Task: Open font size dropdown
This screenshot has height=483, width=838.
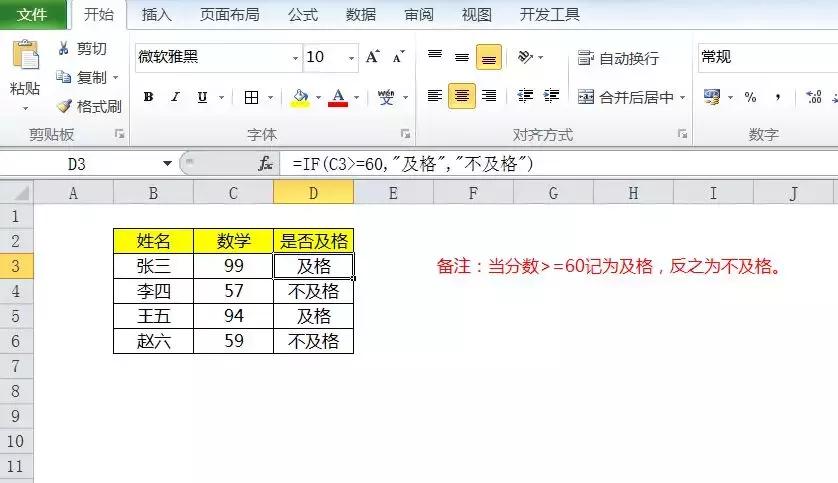Action: (x=351, y=58)
